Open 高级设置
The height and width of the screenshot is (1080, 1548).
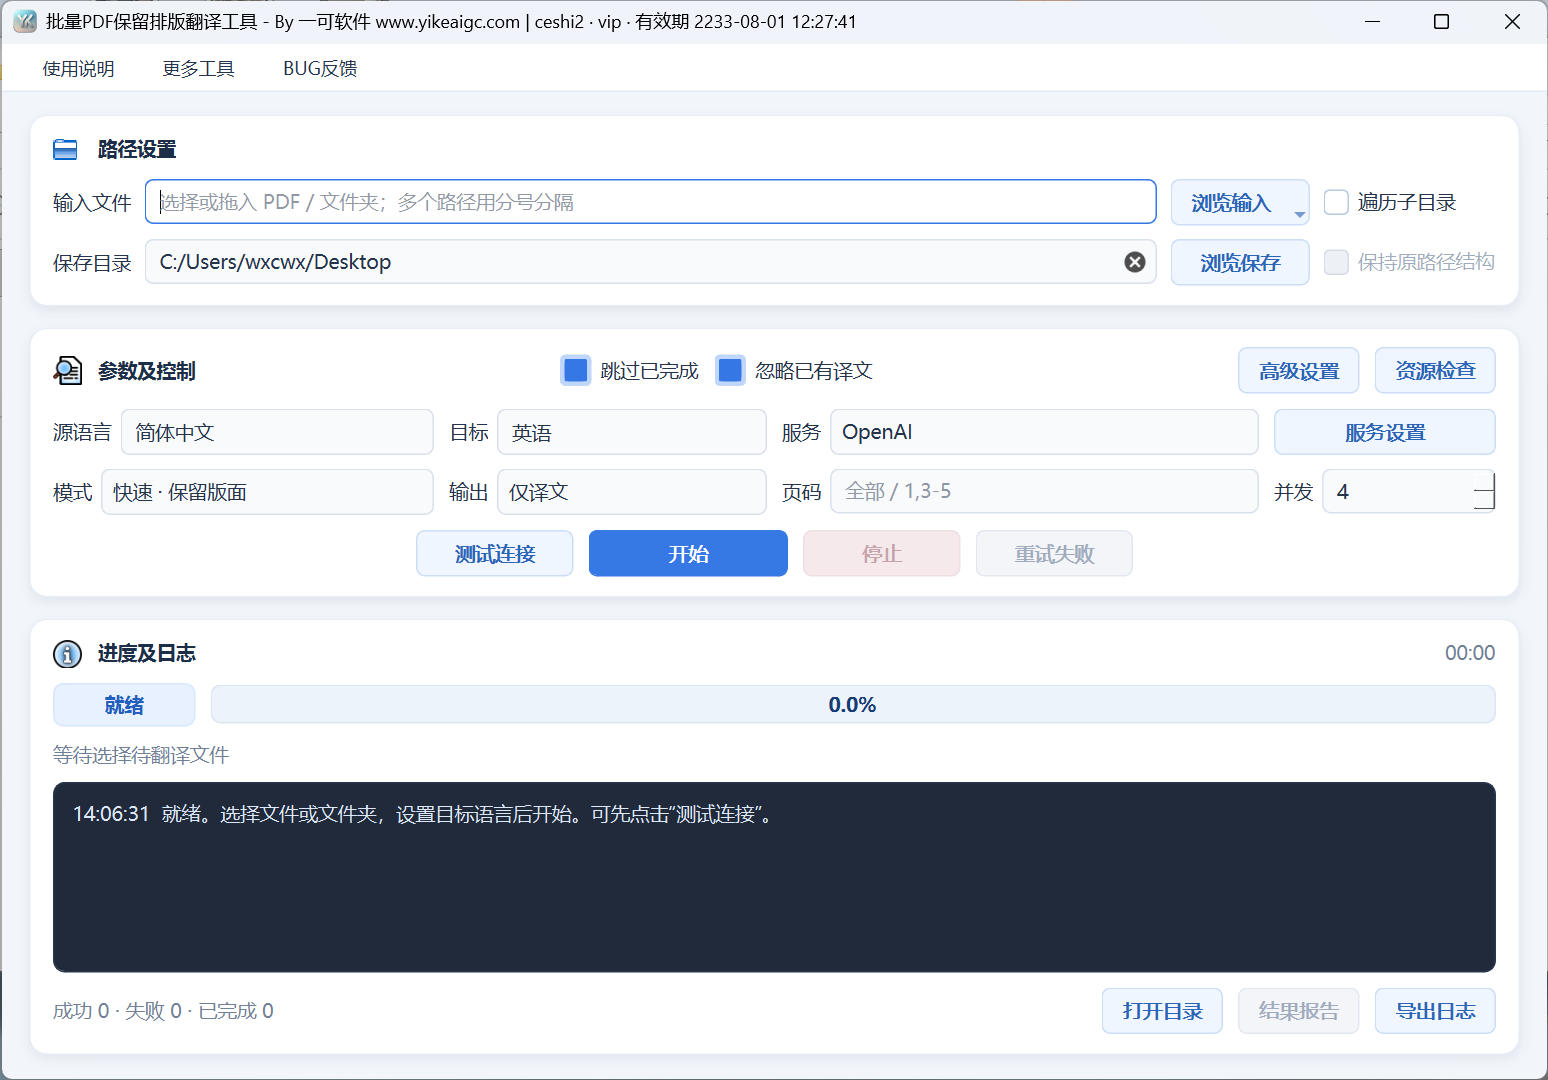(1299, 371)
